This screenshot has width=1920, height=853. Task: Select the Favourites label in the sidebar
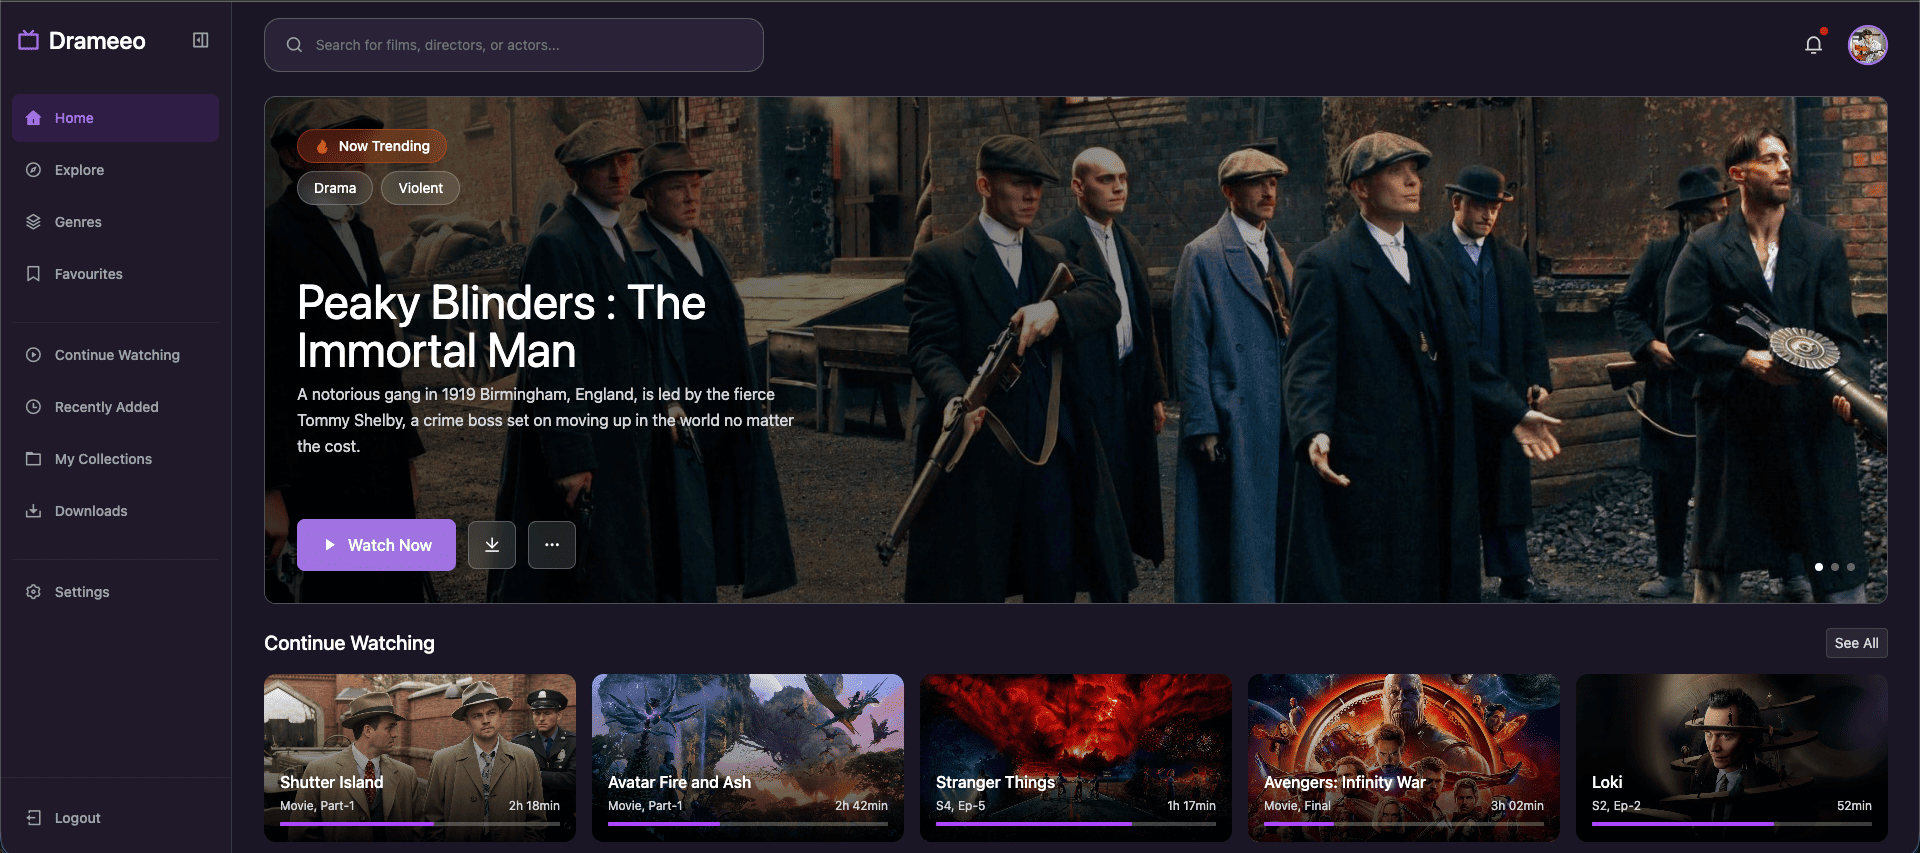89,274
